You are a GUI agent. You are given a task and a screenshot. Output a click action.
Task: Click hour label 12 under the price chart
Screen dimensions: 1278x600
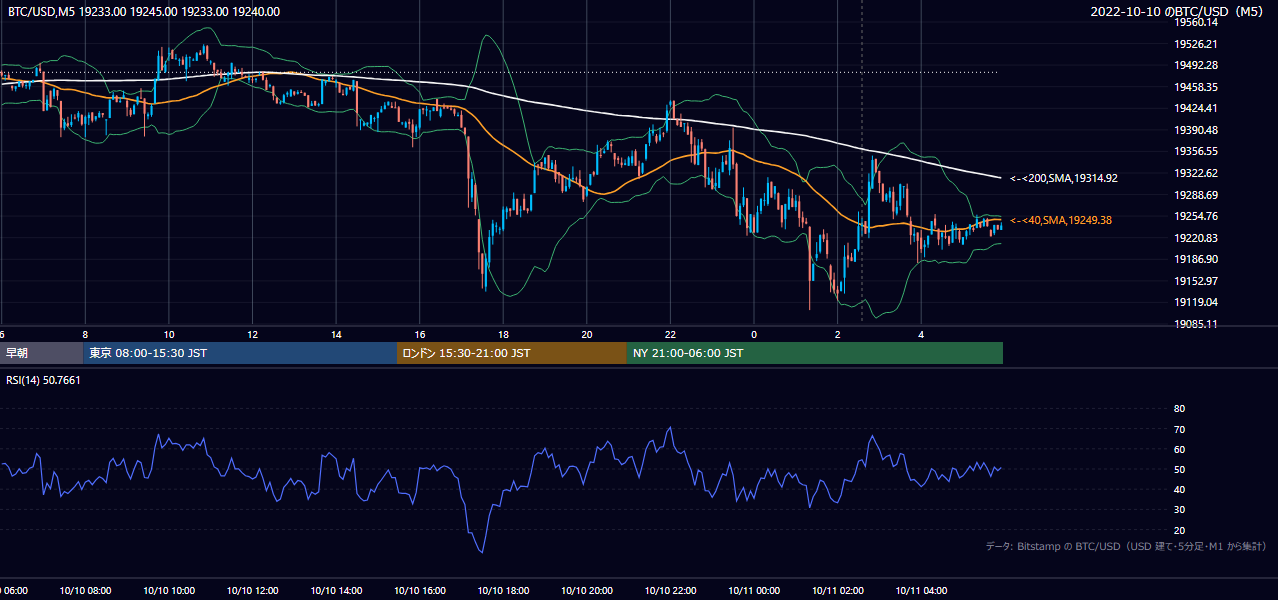tap(252, 334)
